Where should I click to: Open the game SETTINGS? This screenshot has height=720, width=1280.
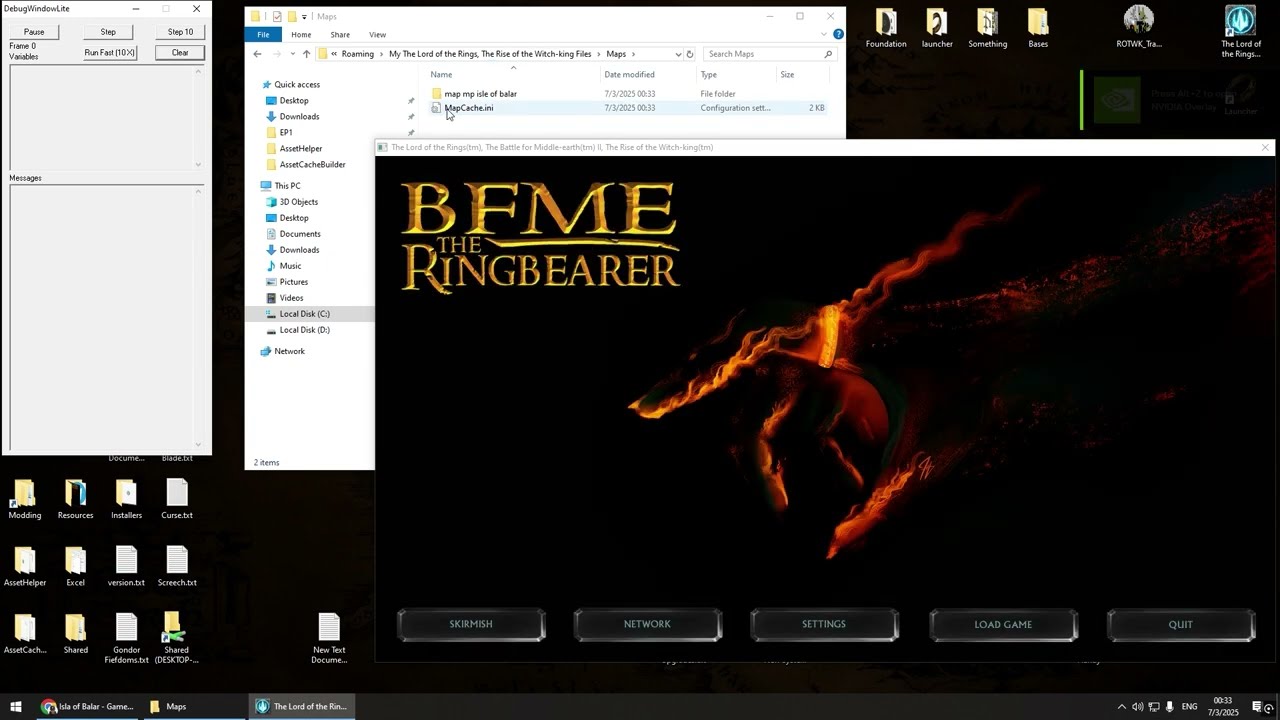[824, 624]
